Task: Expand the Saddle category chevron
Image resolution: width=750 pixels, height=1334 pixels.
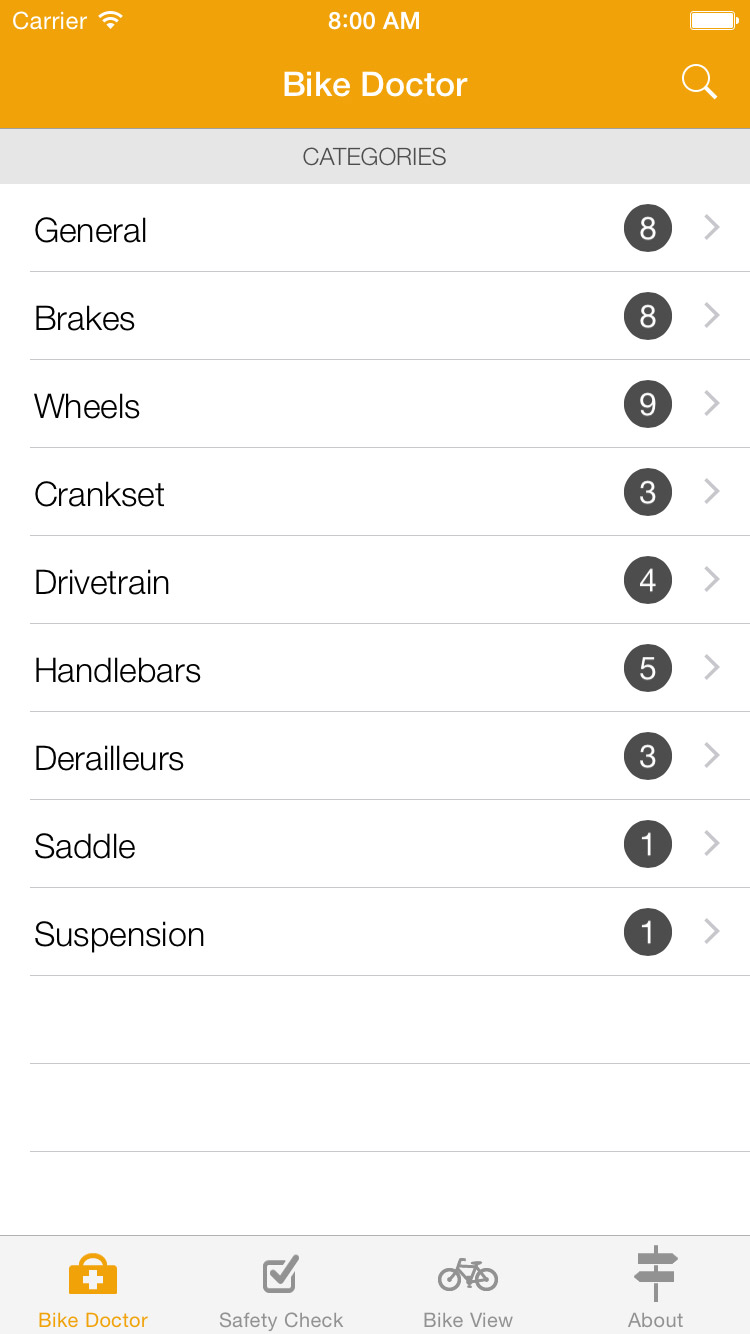Action: tap(712, 845)
